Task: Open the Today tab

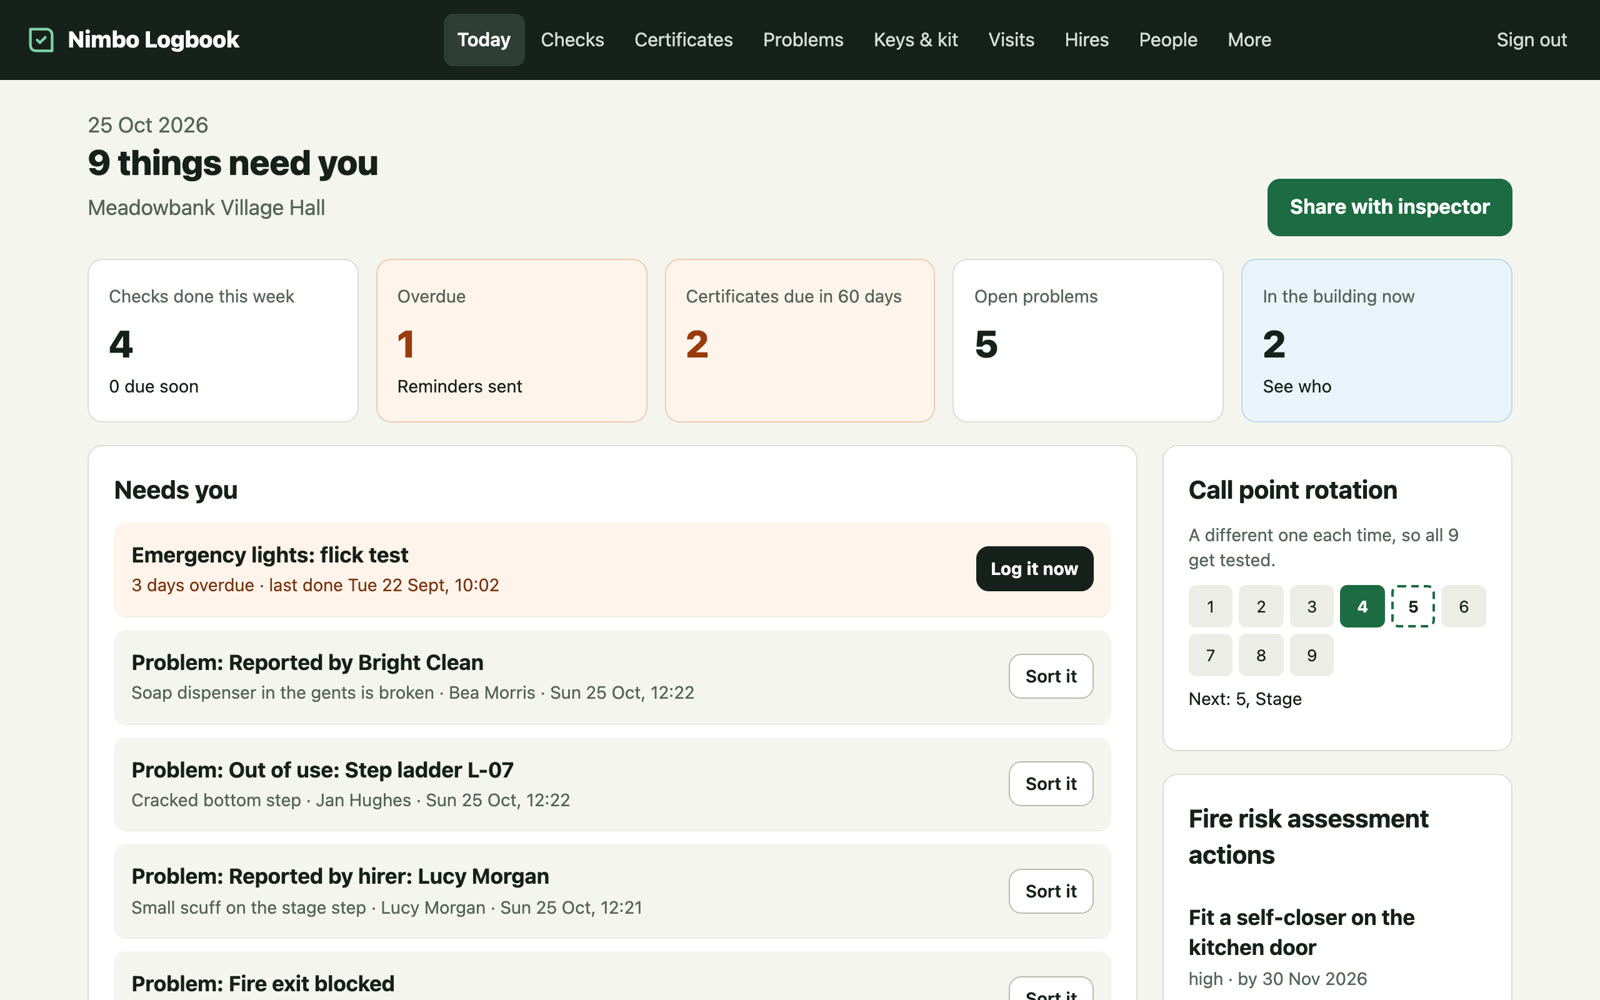Action: pyautogui.click(x=484, y=40)
